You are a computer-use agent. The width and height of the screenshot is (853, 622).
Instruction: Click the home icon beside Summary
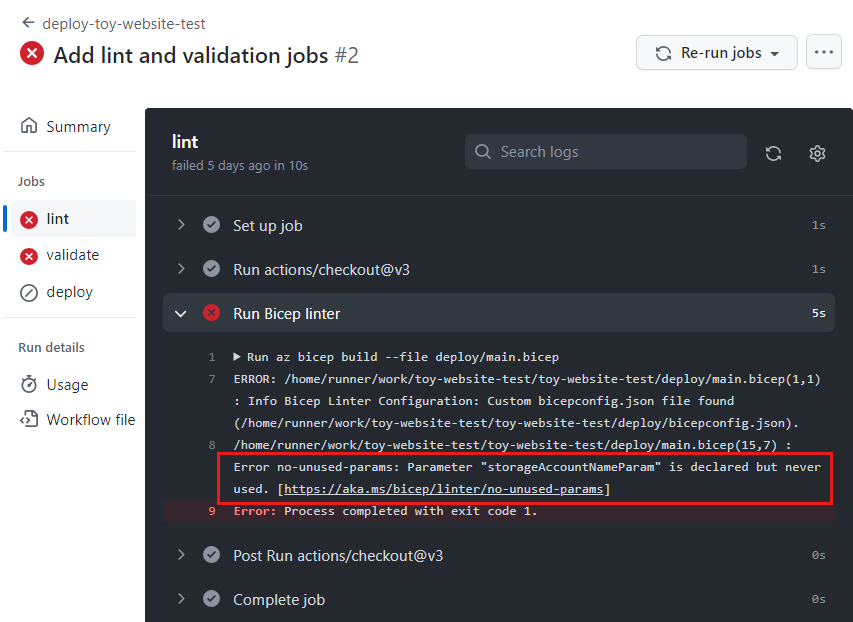click(x=29, y=126)
